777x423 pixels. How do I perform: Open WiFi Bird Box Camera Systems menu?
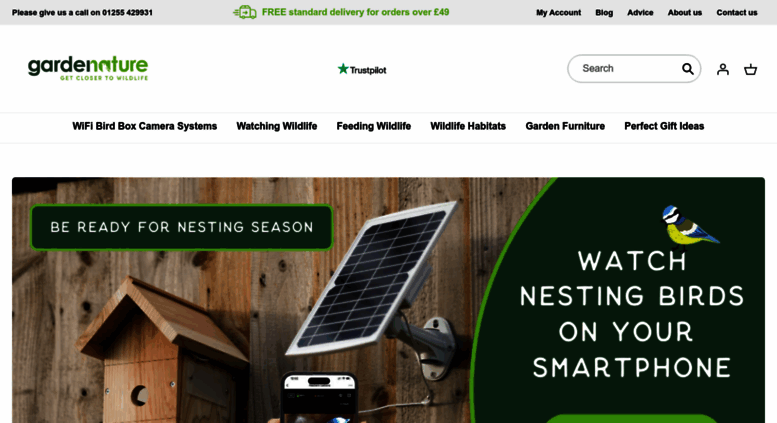(145, 126)
